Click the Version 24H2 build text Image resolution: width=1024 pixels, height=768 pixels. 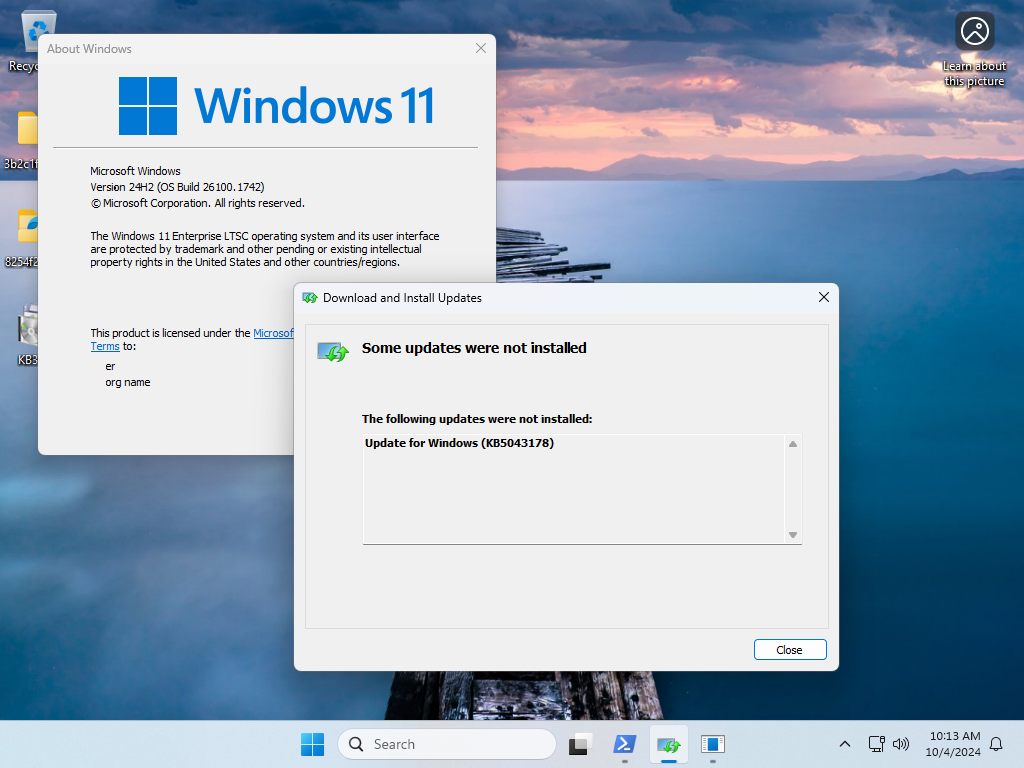point(178,187)
